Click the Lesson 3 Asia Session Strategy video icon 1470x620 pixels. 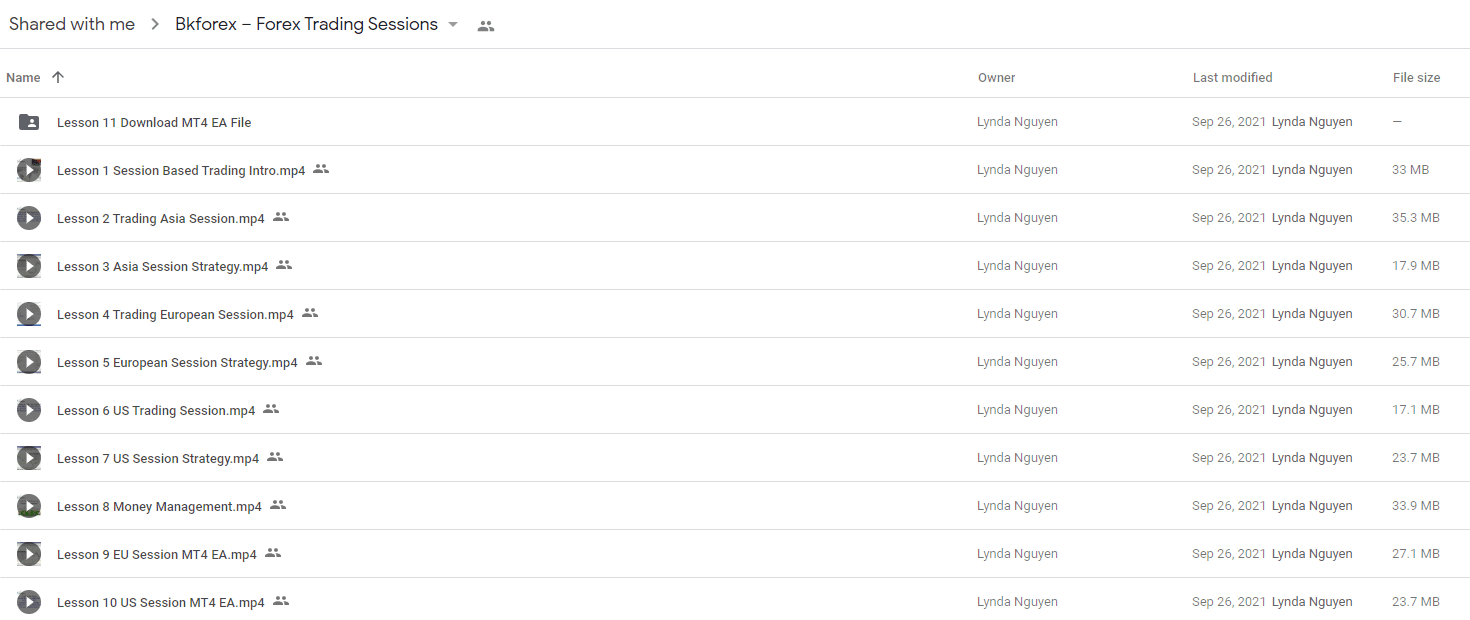coord(29,266)
